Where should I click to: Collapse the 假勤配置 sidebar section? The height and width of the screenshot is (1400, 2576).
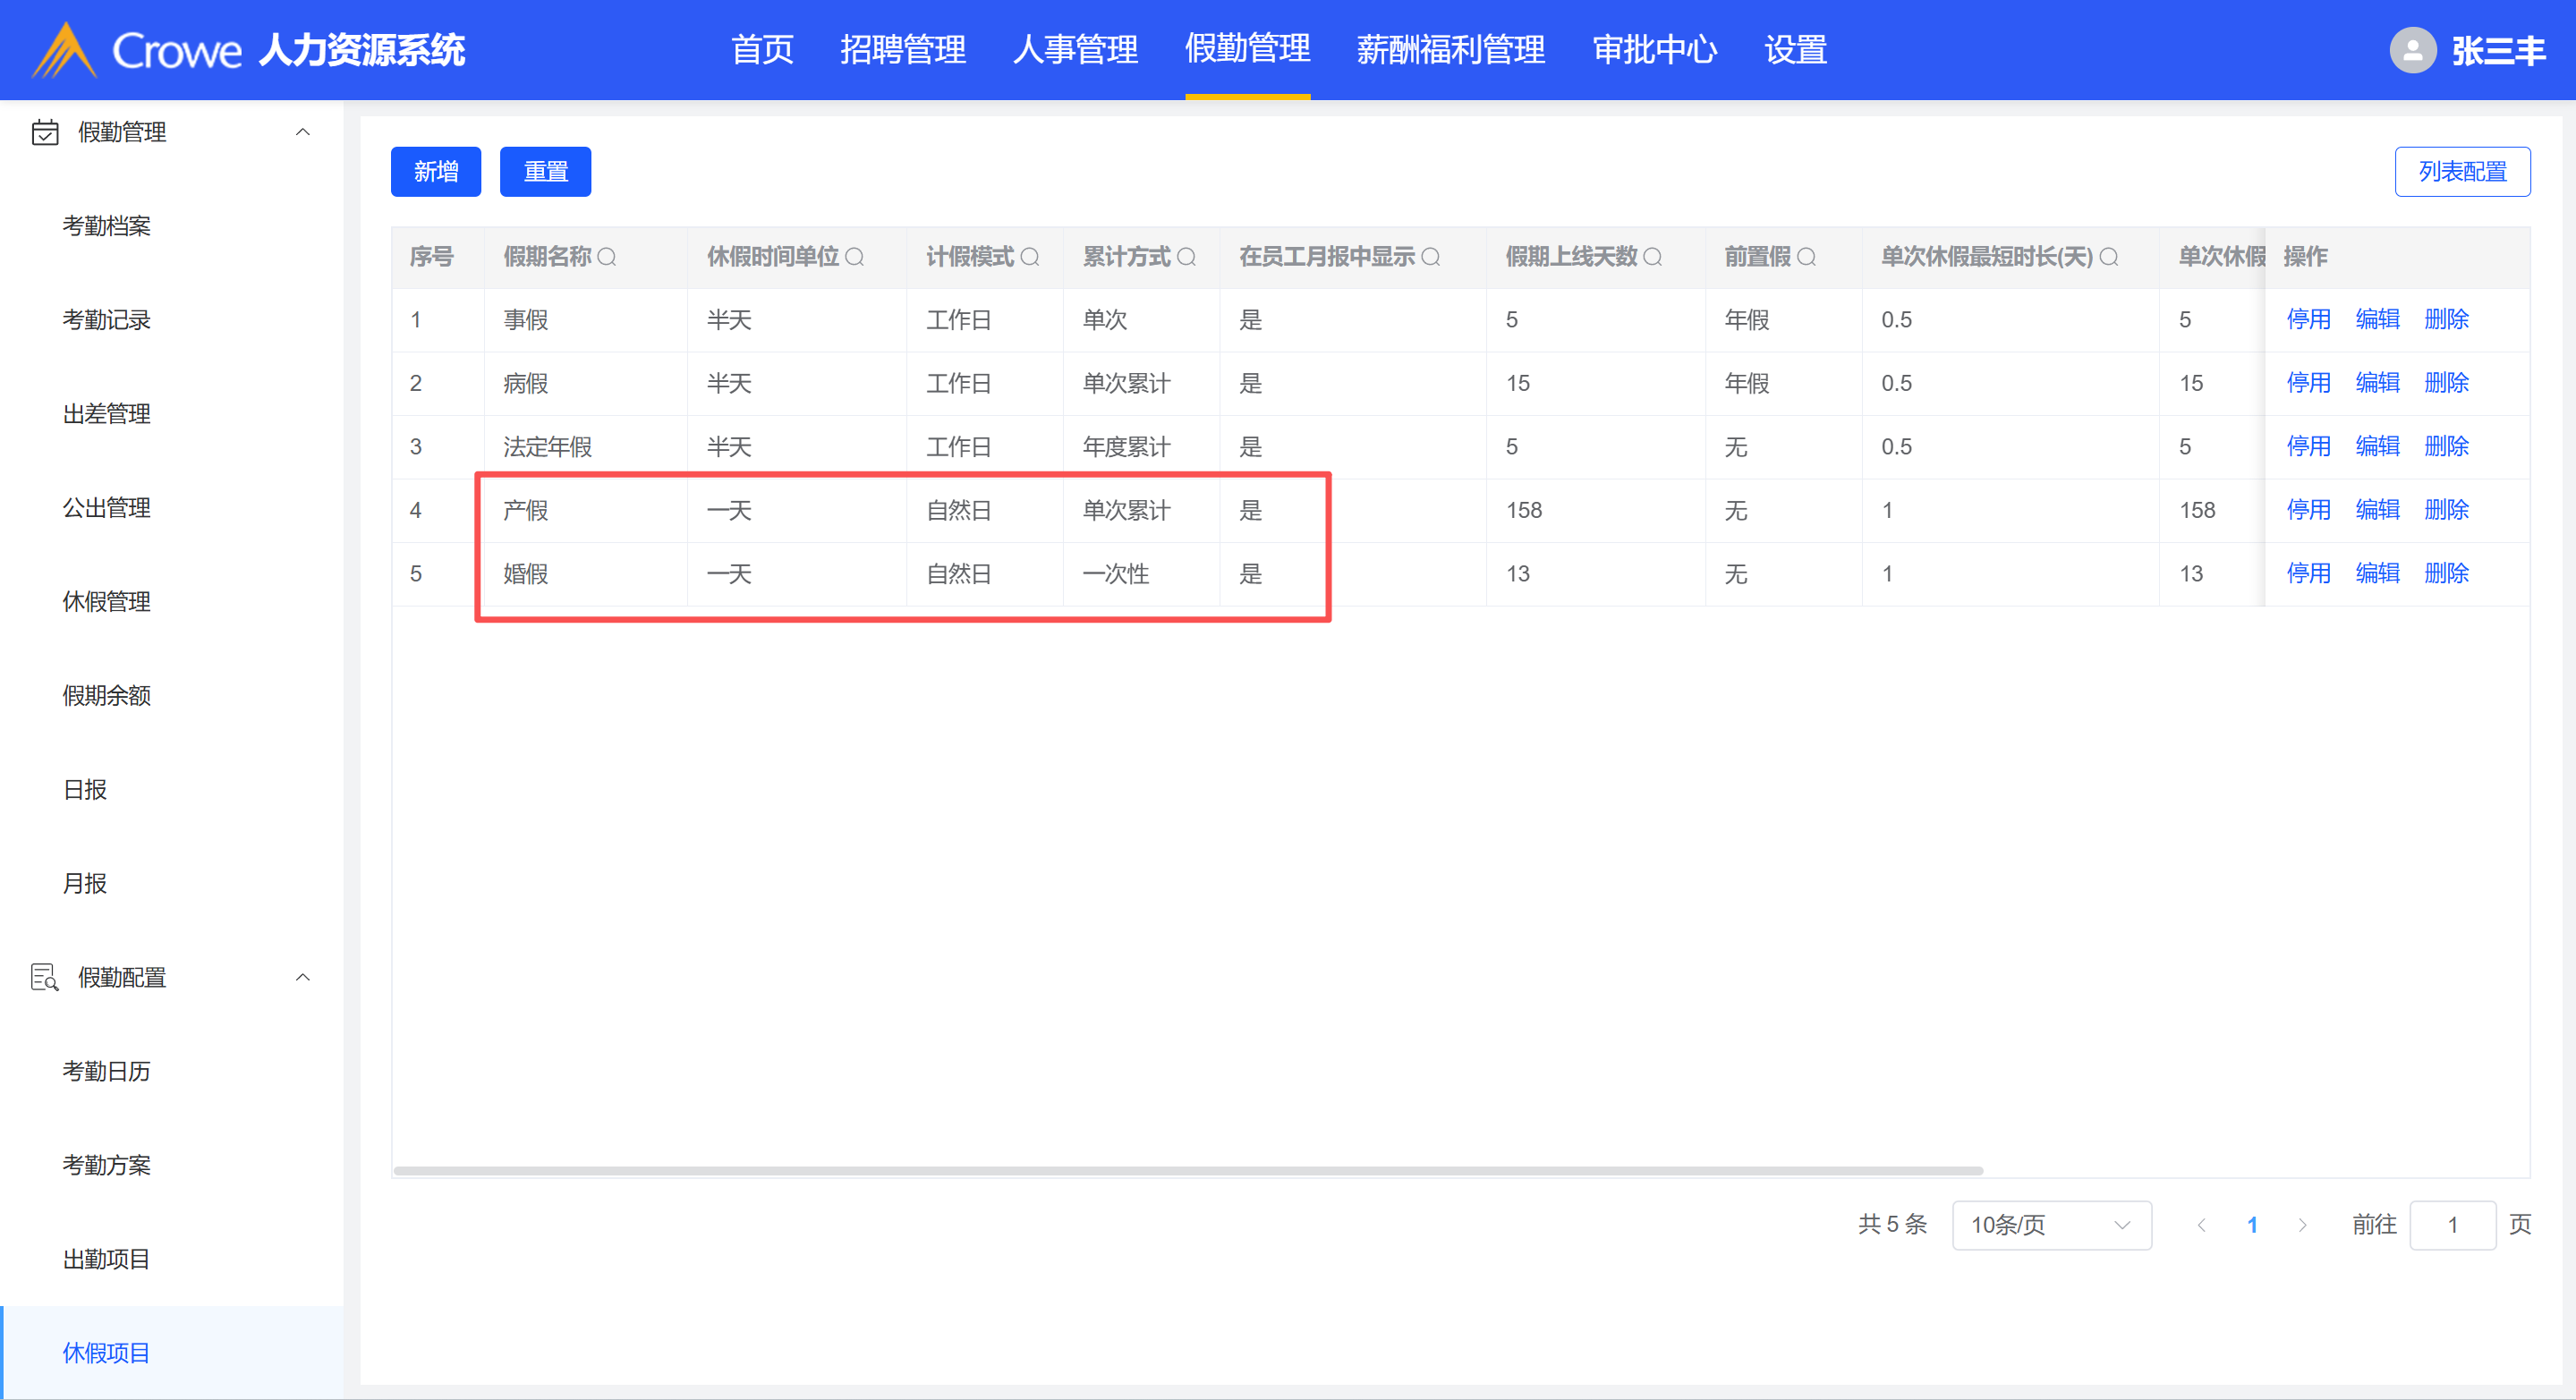pyautogui.click(x=302, y=977)
